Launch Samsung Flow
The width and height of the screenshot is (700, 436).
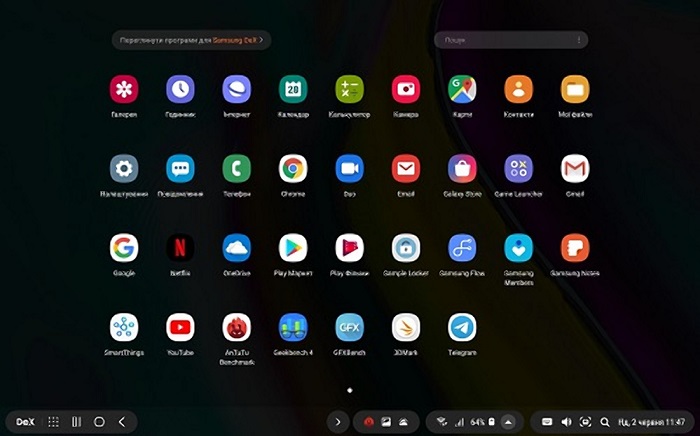coord(462,248)
